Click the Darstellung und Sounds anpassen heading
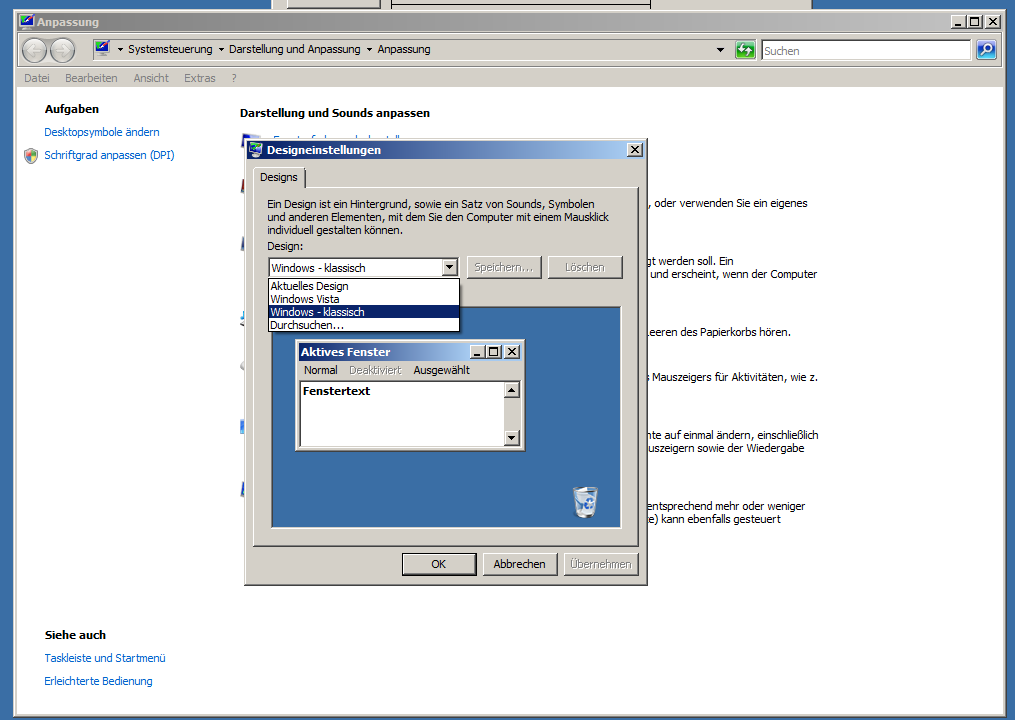This screenshot has width=1015, height=720. tap(335, 113)
